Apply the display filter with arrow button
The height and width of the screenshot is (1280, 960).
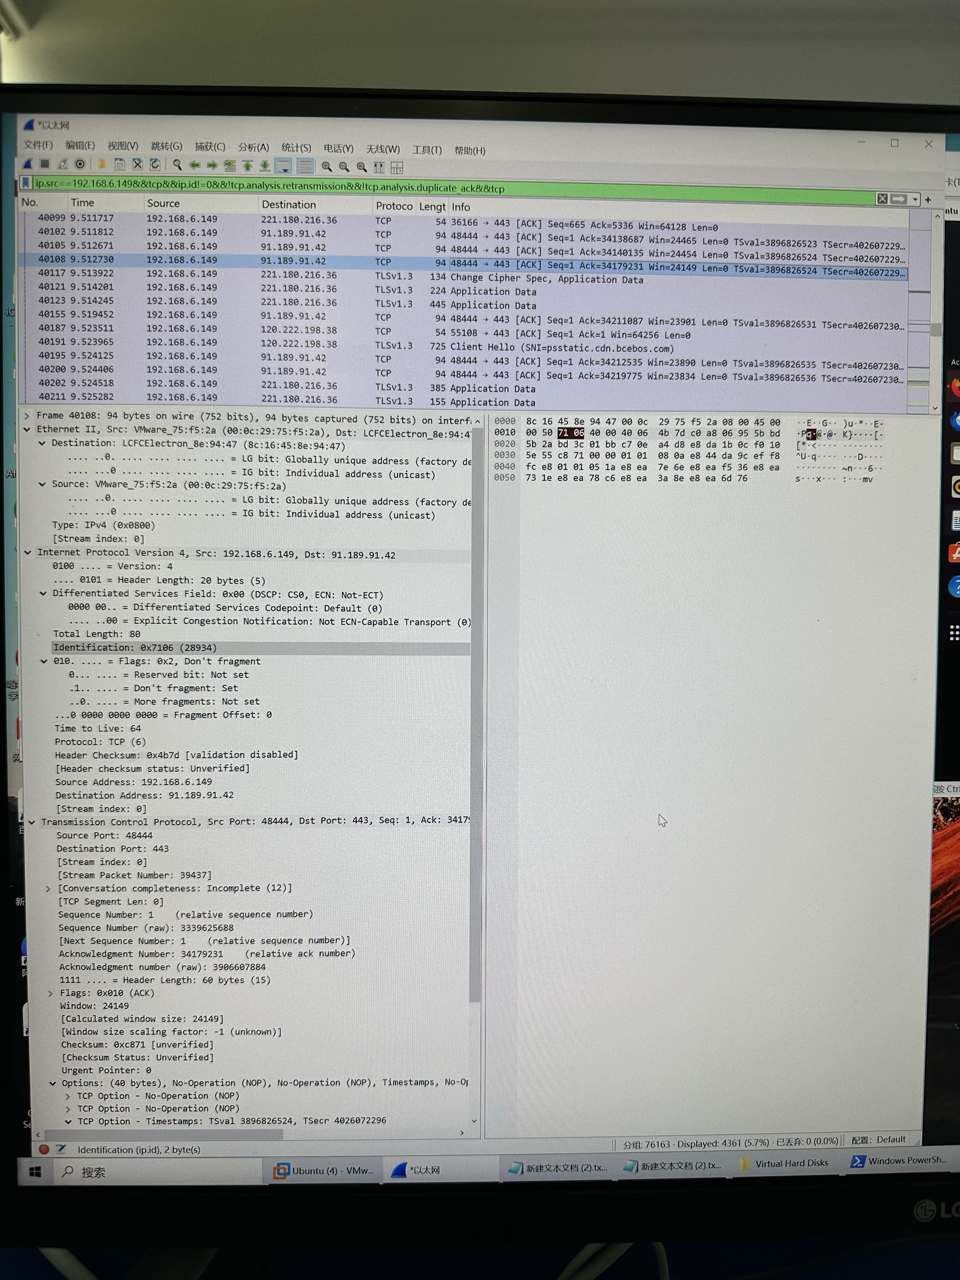pos(898,199)
